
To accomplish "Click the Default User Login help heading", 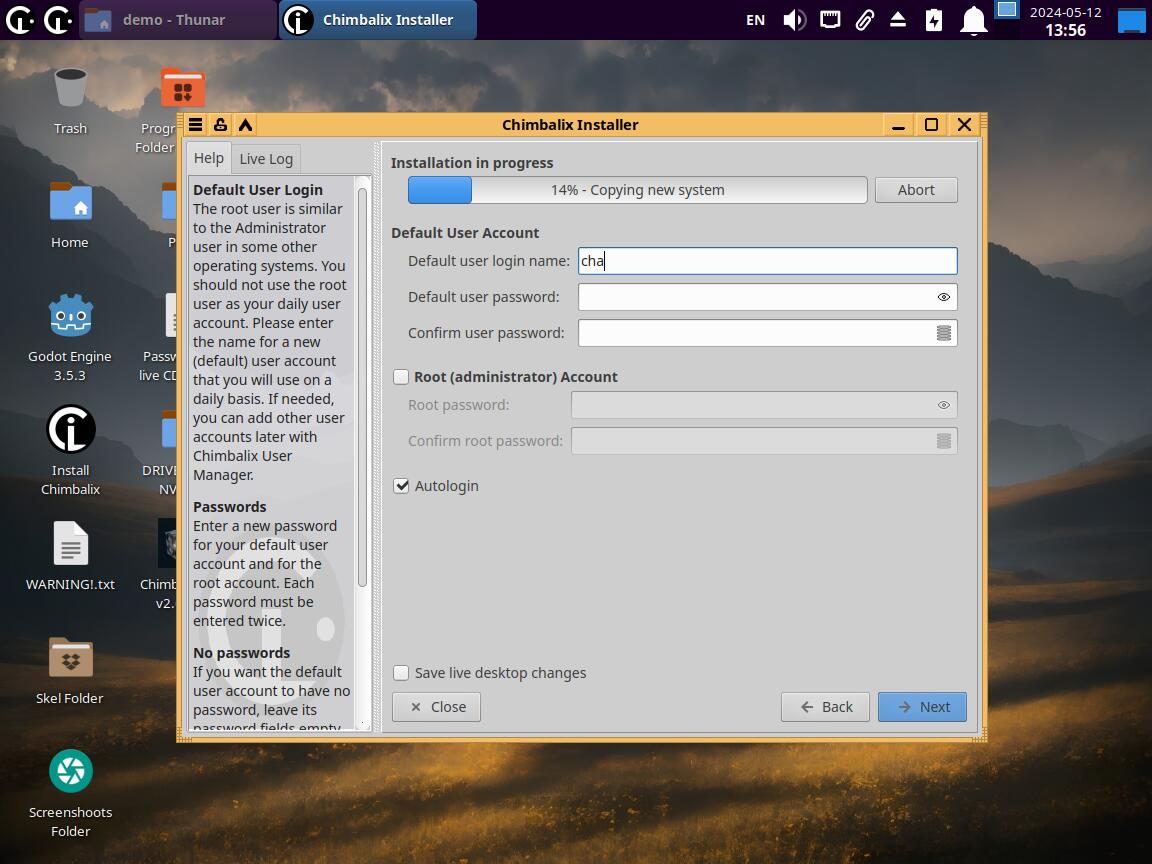I will (x=258, y=190).
